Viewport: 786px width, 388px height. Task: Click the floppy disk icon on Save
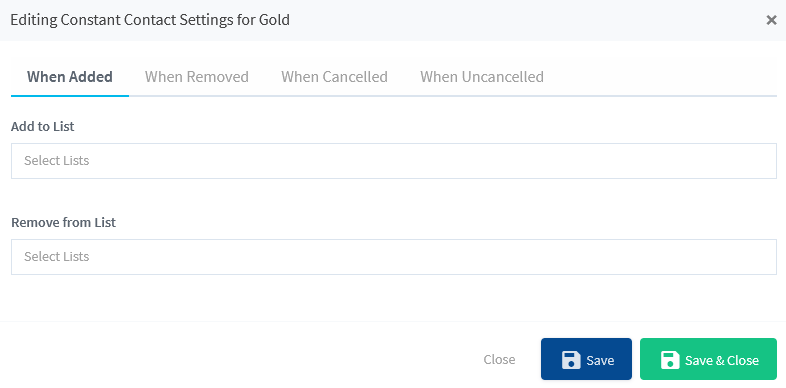pos(571,360)
